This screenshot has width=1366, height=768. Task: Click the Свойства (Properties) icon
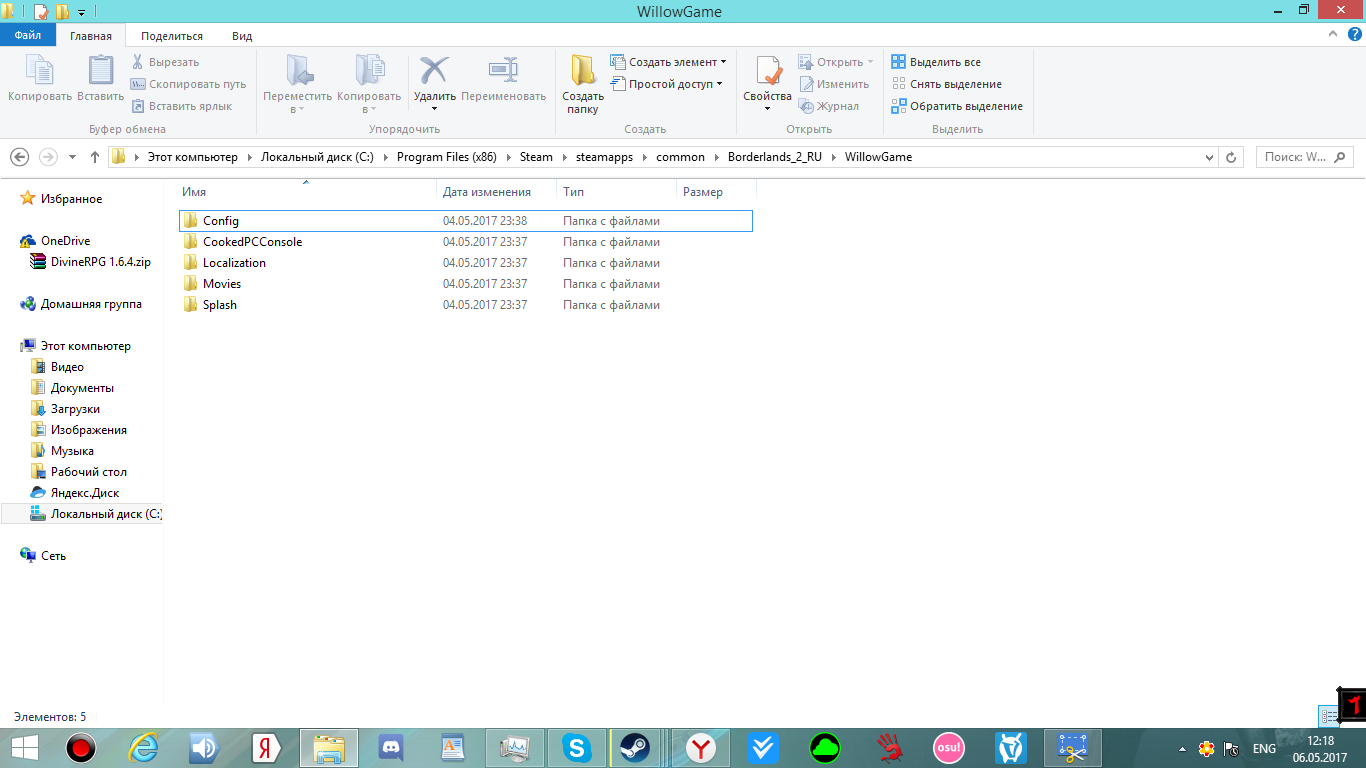tap(767, 72)
